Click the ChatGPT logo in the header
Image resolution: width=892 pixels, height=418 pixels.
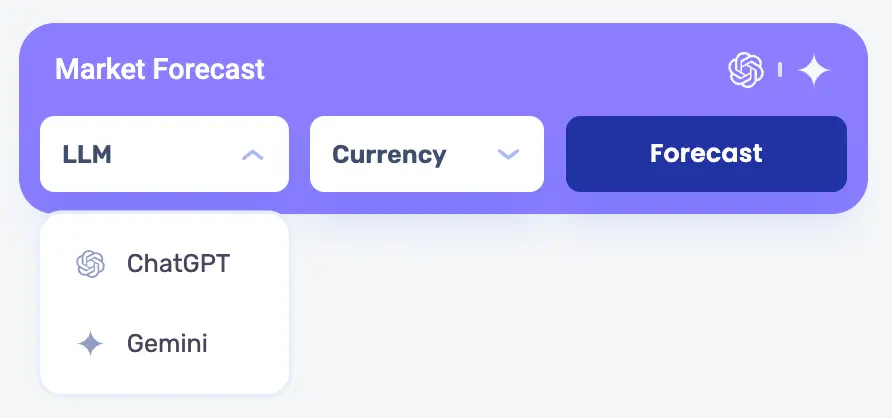745,70
